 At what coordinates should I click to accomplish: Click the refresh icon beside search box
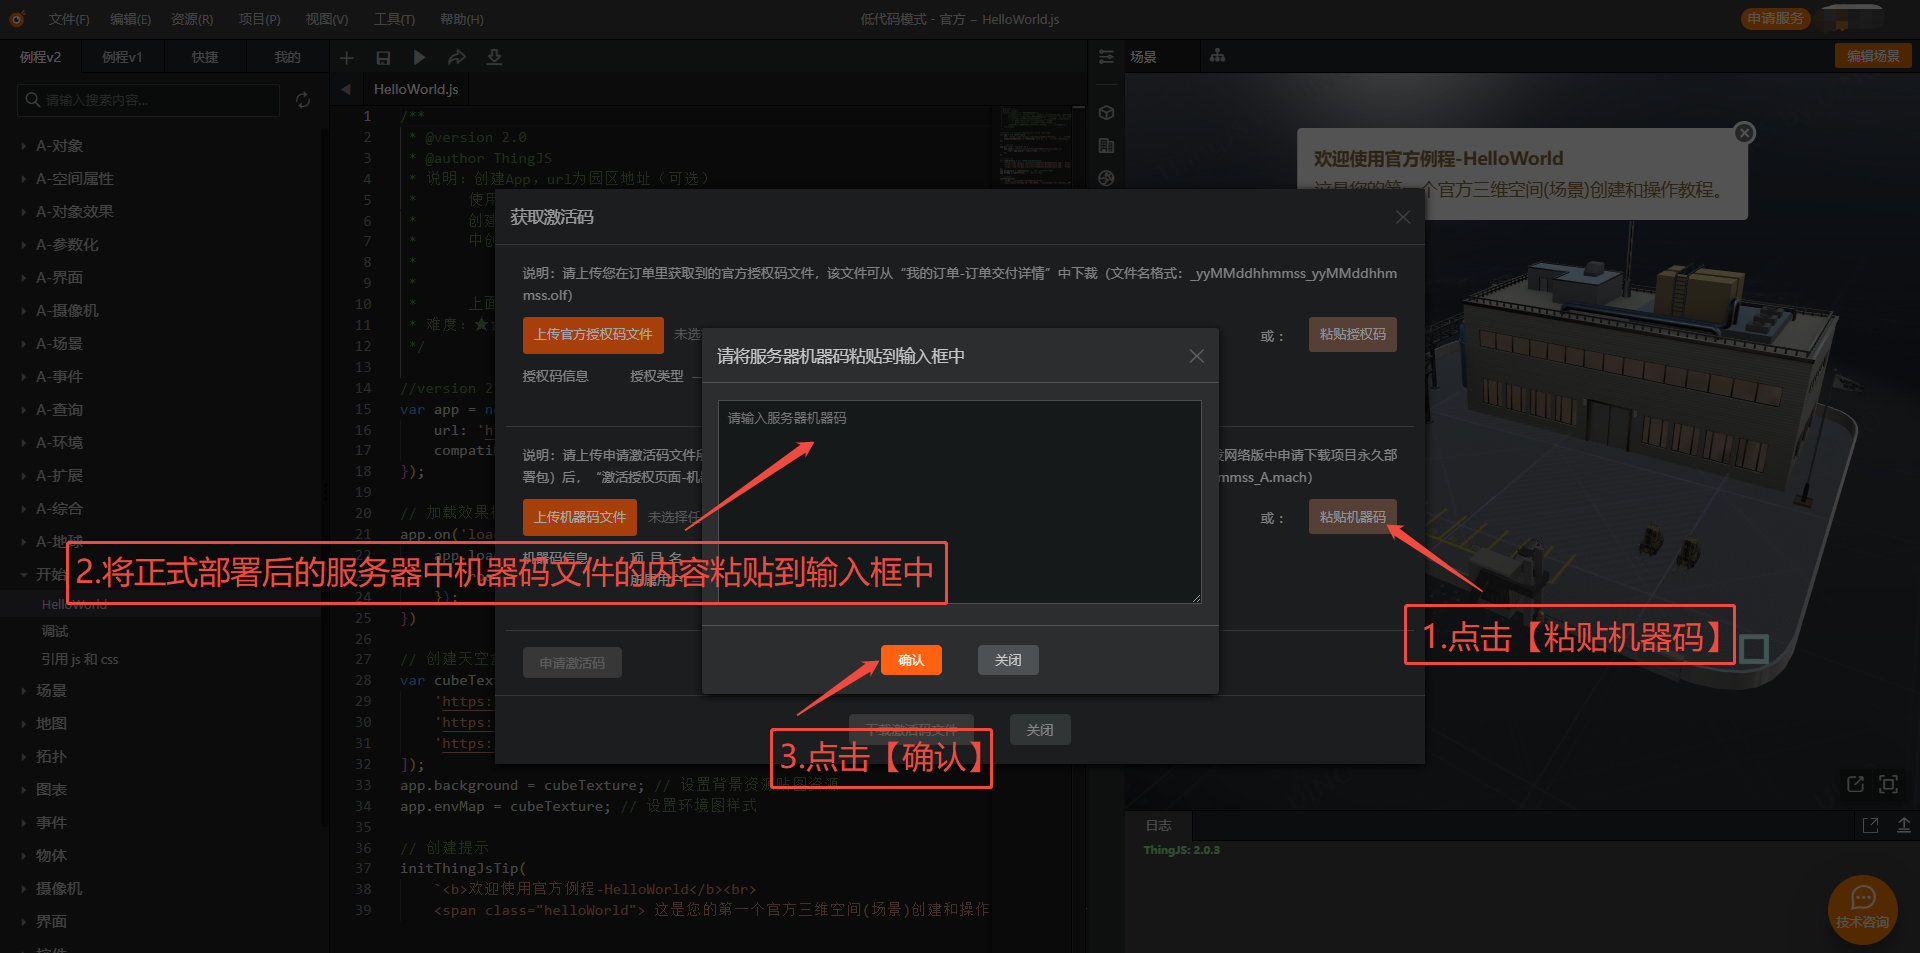coord(303,100)
